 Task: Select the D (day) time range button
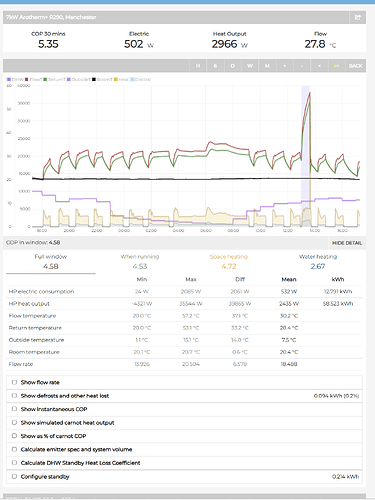point(233,66)
